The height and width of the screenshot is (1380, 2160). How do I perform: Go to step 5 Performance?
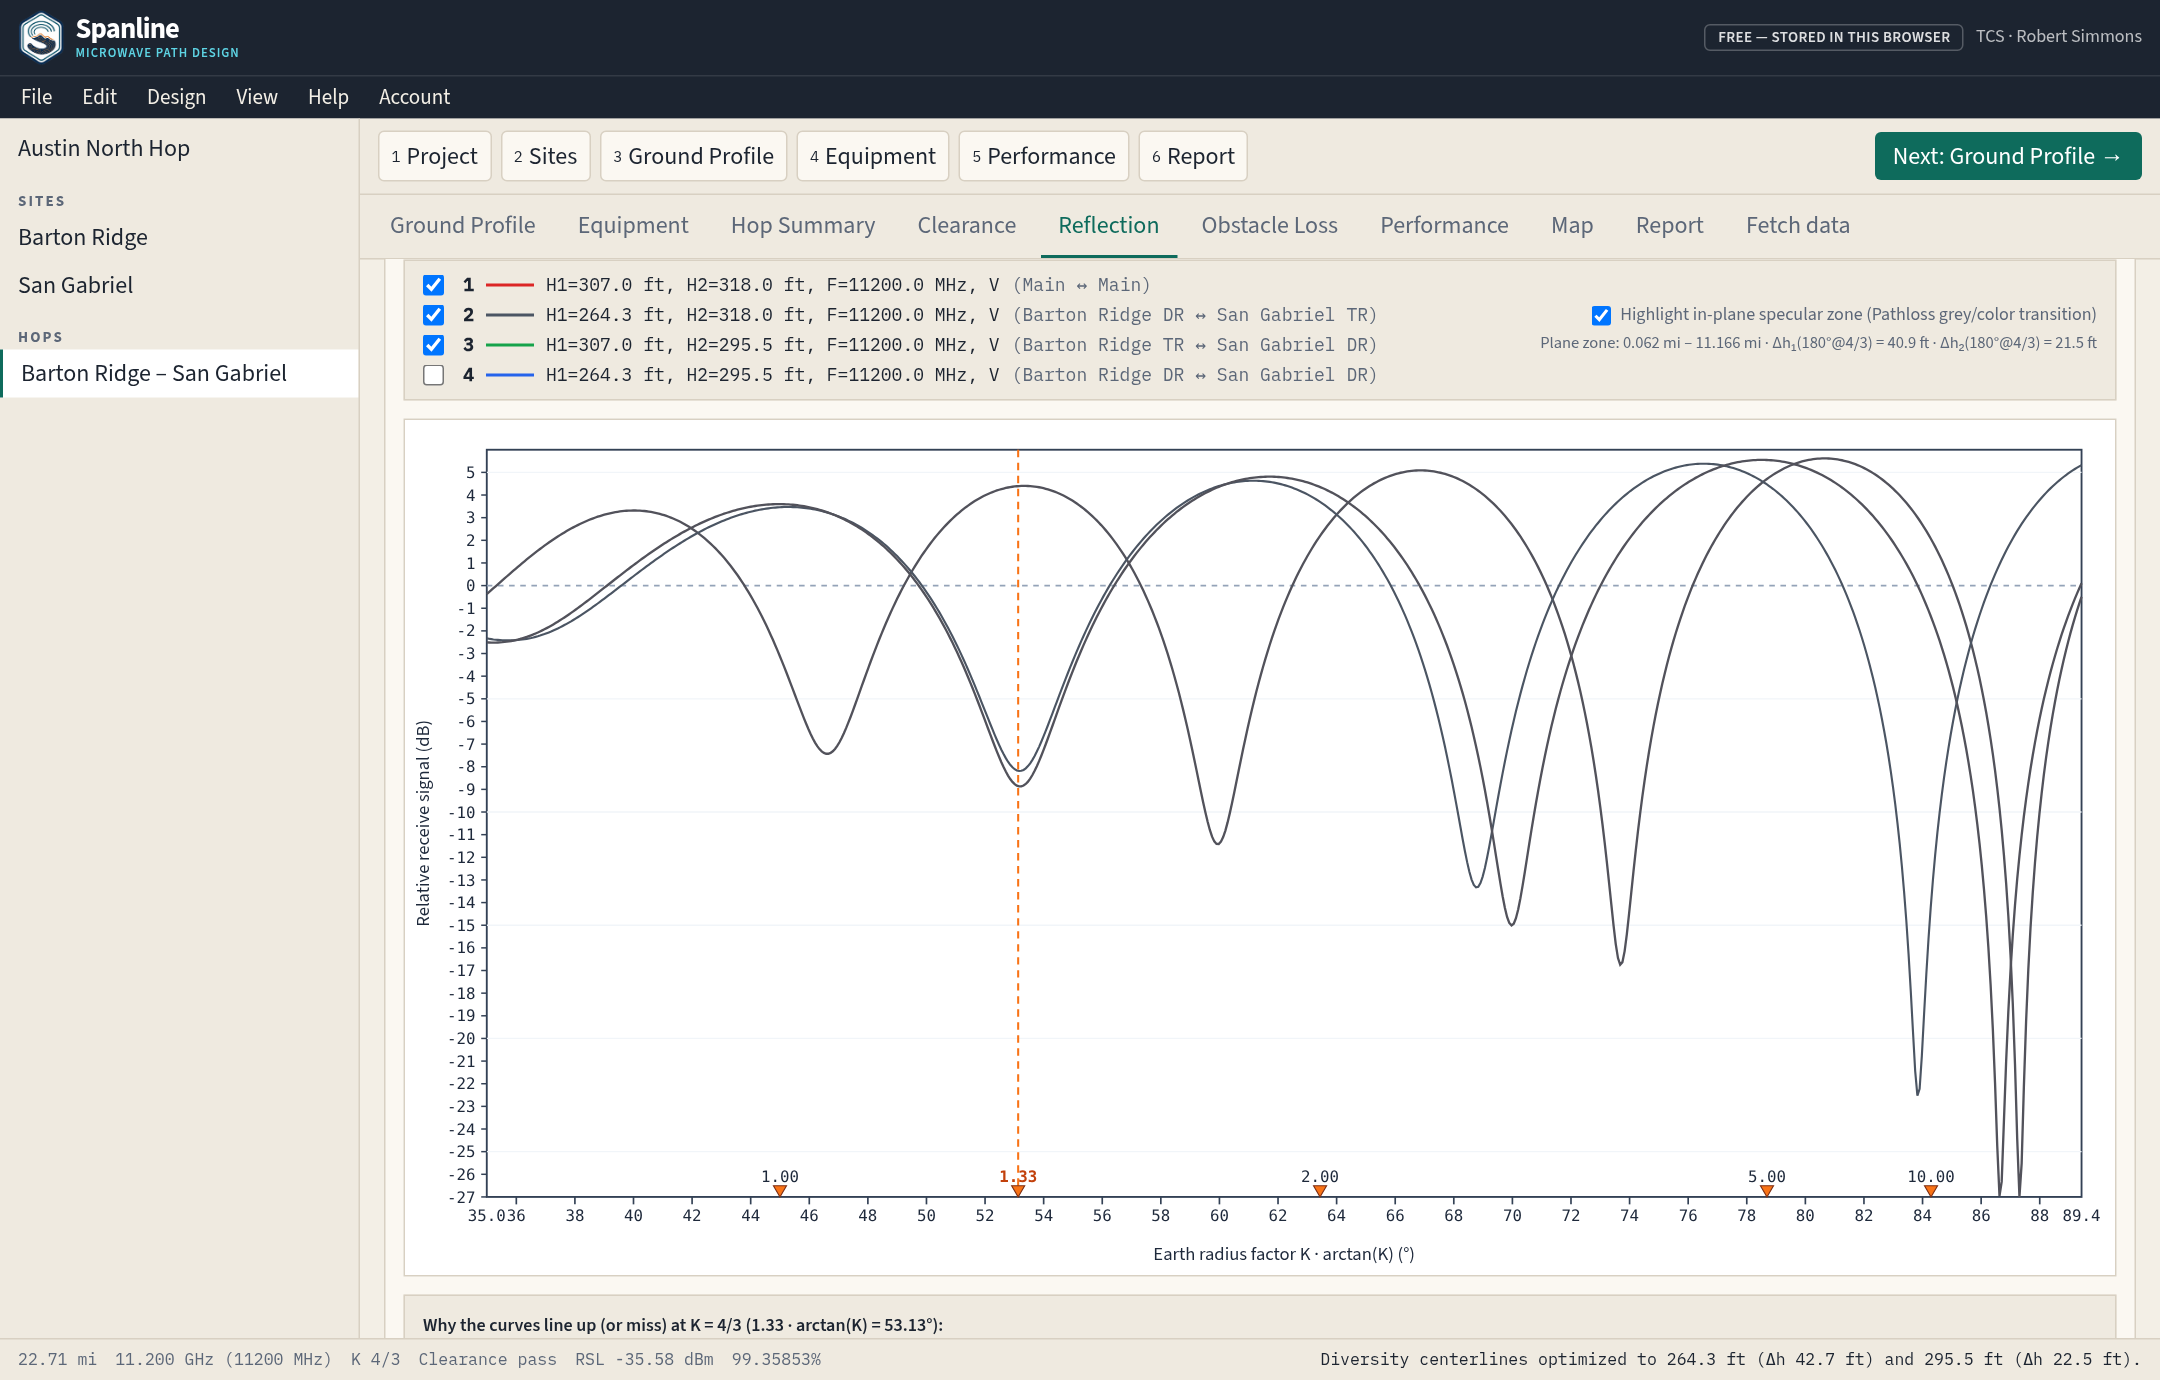tap(1044, 156)
